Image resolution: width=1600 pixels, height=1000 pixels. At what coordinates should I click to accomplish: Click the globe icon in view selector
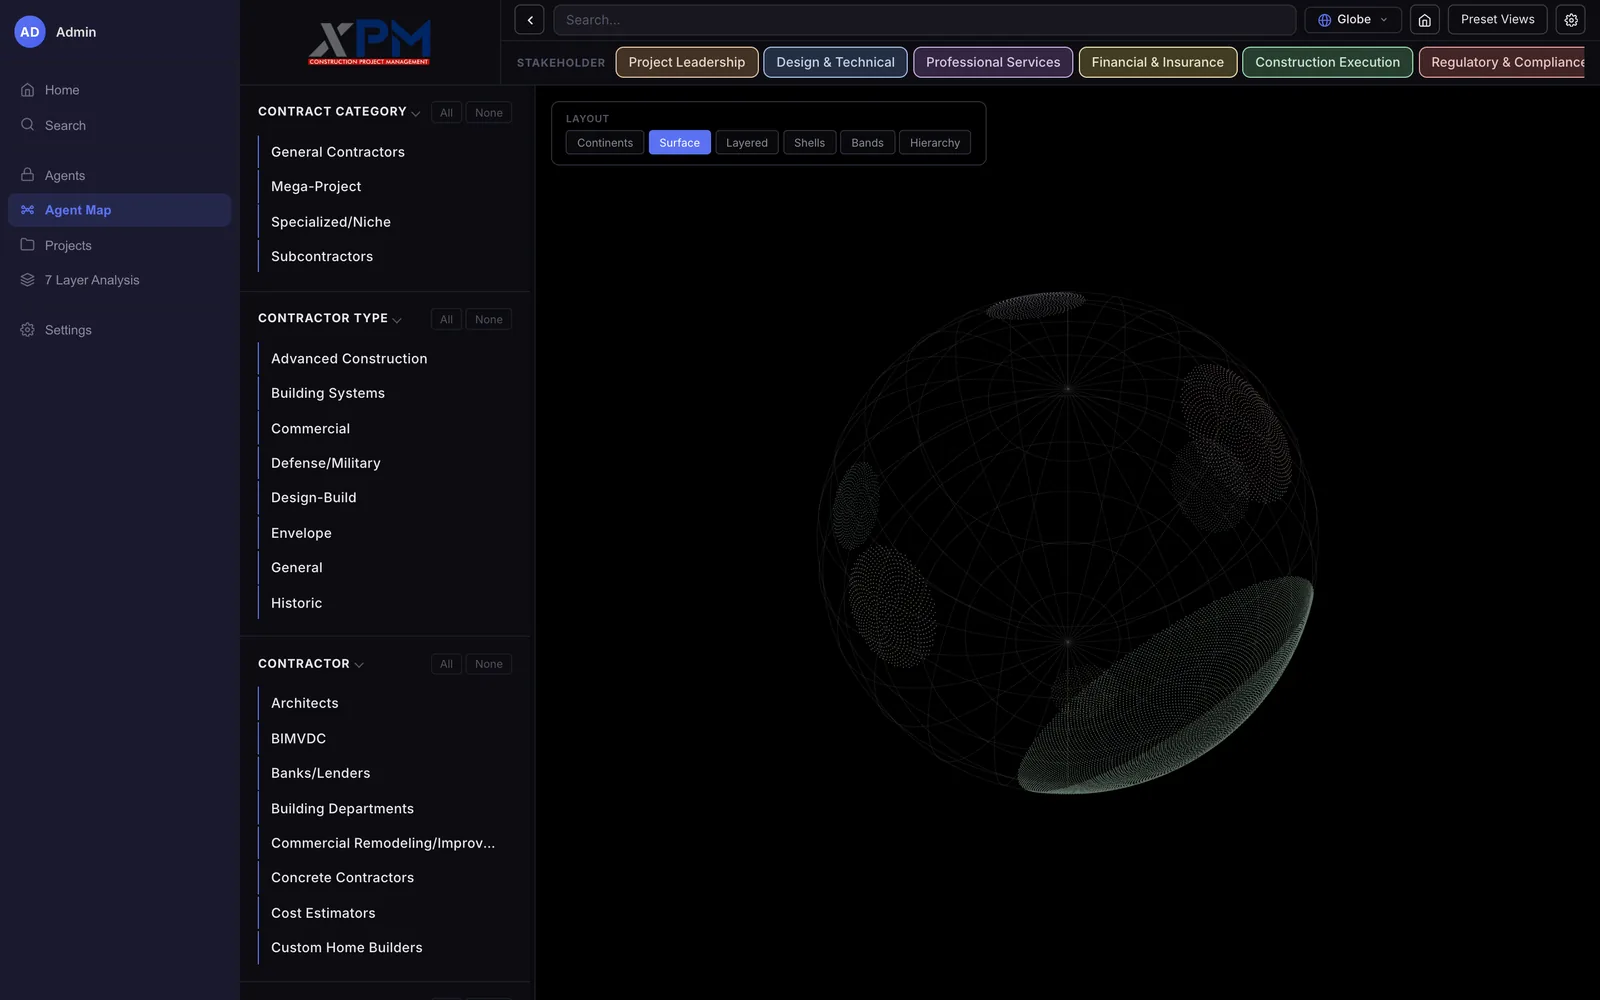1324,20
